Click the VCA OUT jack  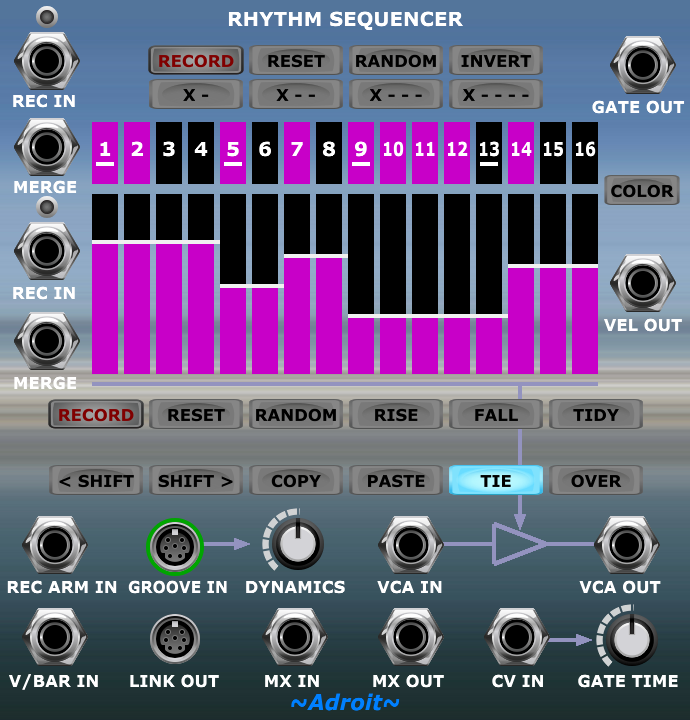click(627, 545)
